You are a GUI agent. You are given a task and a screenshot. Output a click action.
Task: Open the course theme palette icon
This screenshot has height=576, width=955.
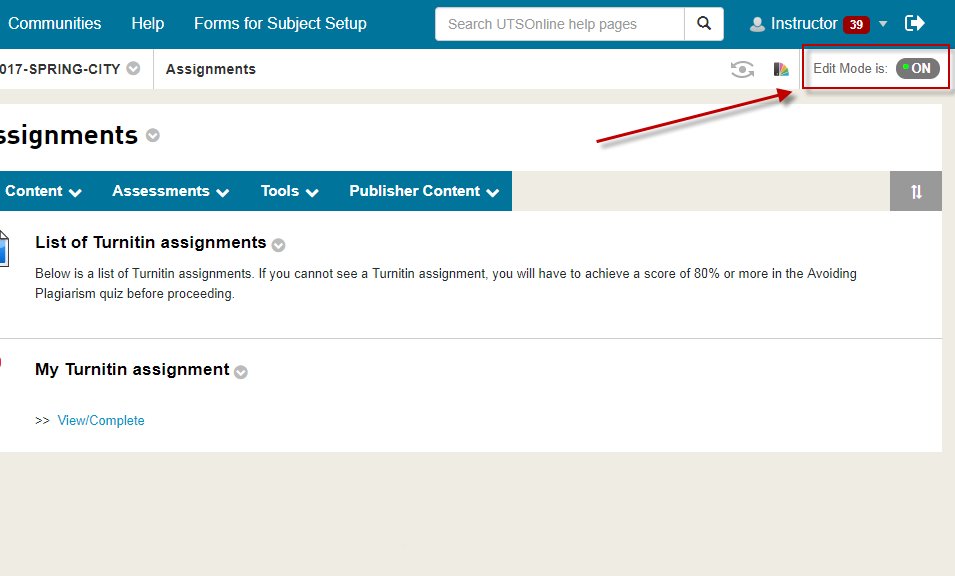pos(781,69)
